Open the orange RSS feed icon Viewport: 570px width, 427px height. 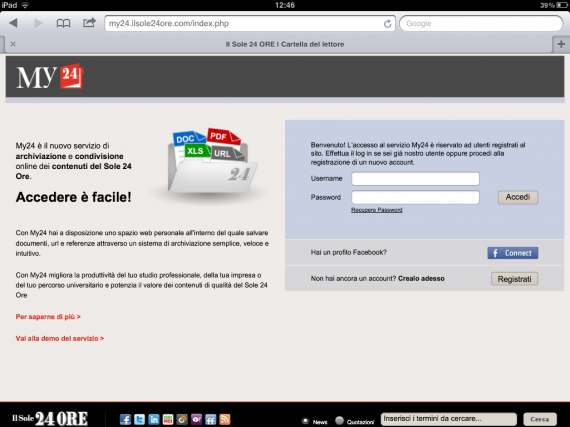click(225, 419)
